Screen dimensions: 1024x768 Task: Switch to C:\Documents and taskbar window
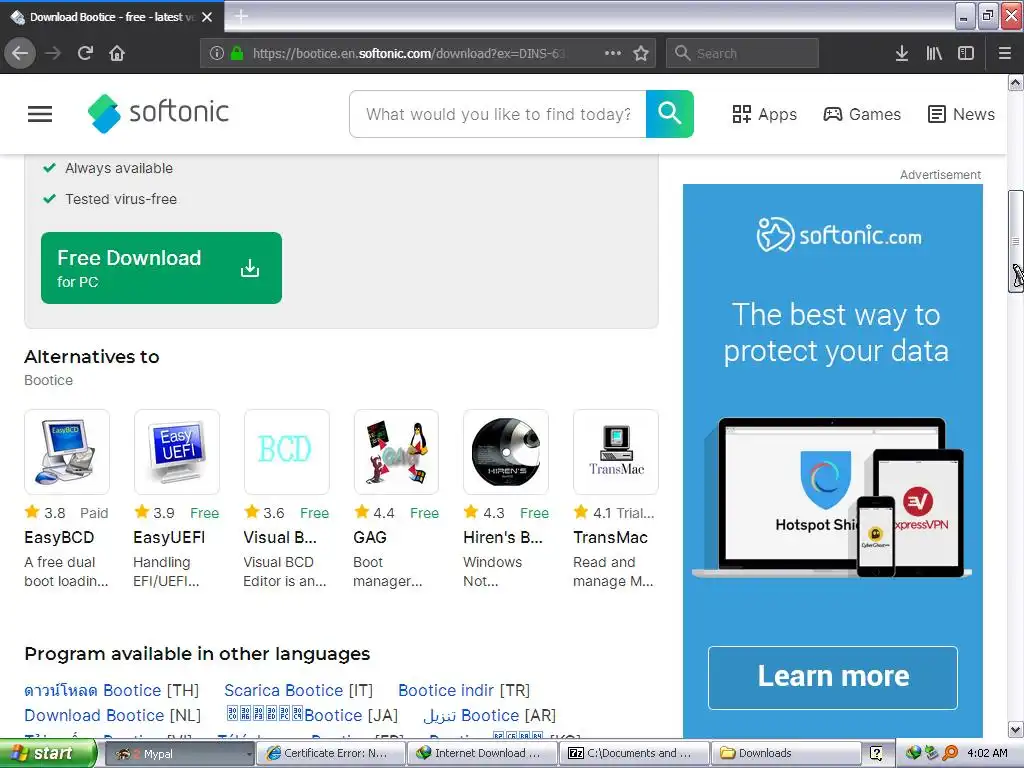pos(633,754)
